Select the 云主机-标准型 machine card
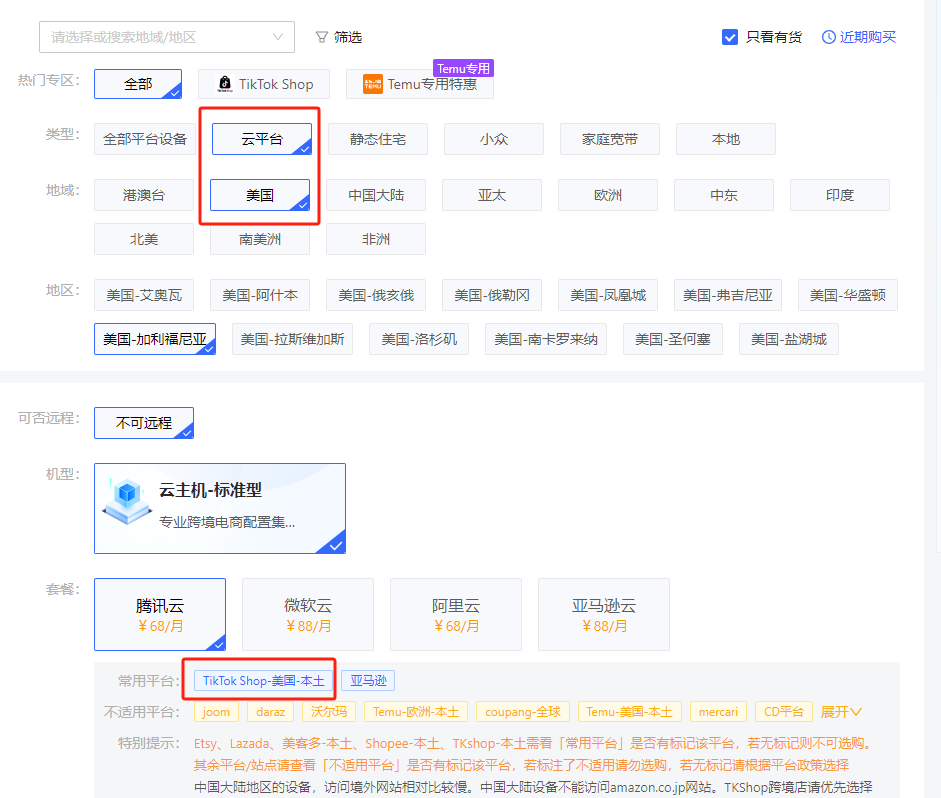 [x=220, y=508]
